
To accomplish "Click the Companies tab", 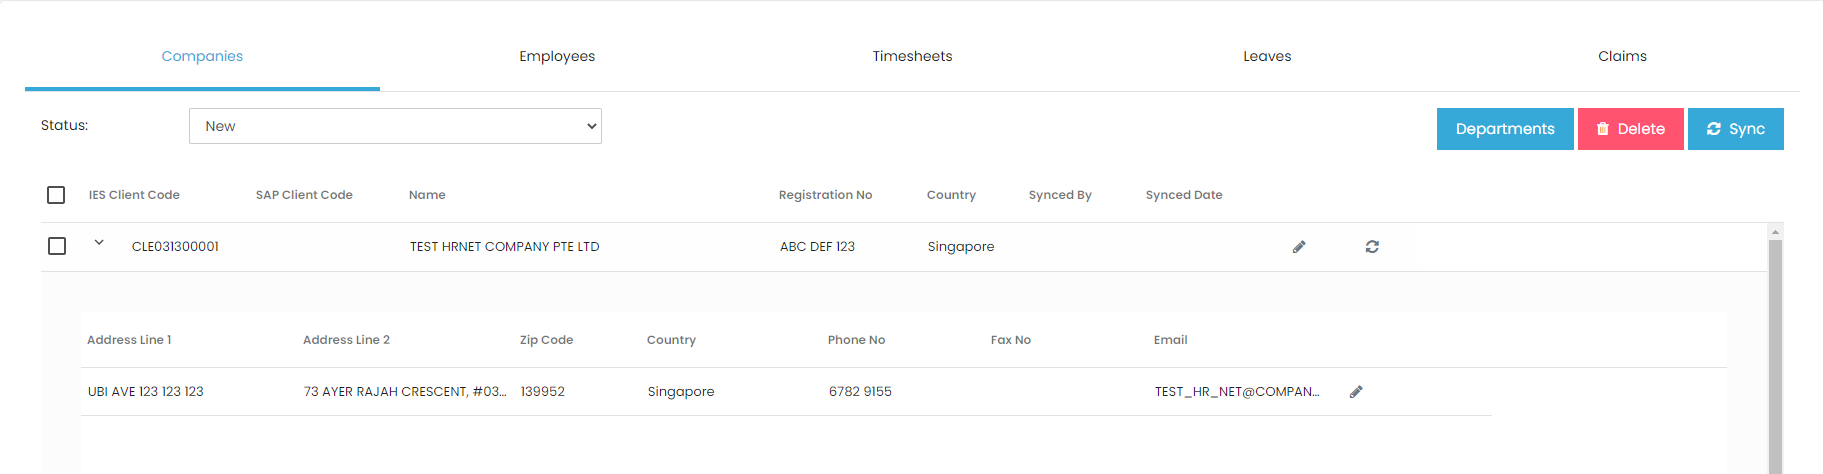I will (x=202, y=57).
